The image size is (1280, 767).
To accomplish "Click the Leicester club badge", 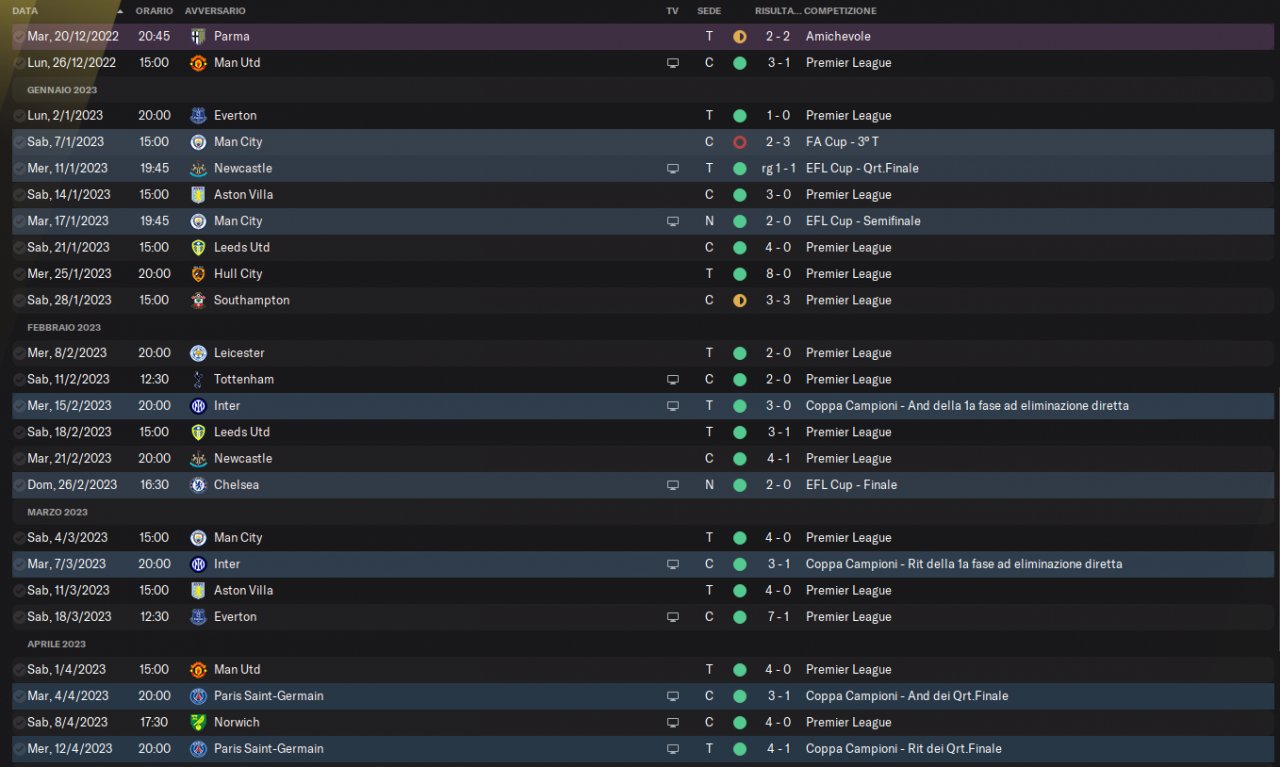I will tap(198, 353).
